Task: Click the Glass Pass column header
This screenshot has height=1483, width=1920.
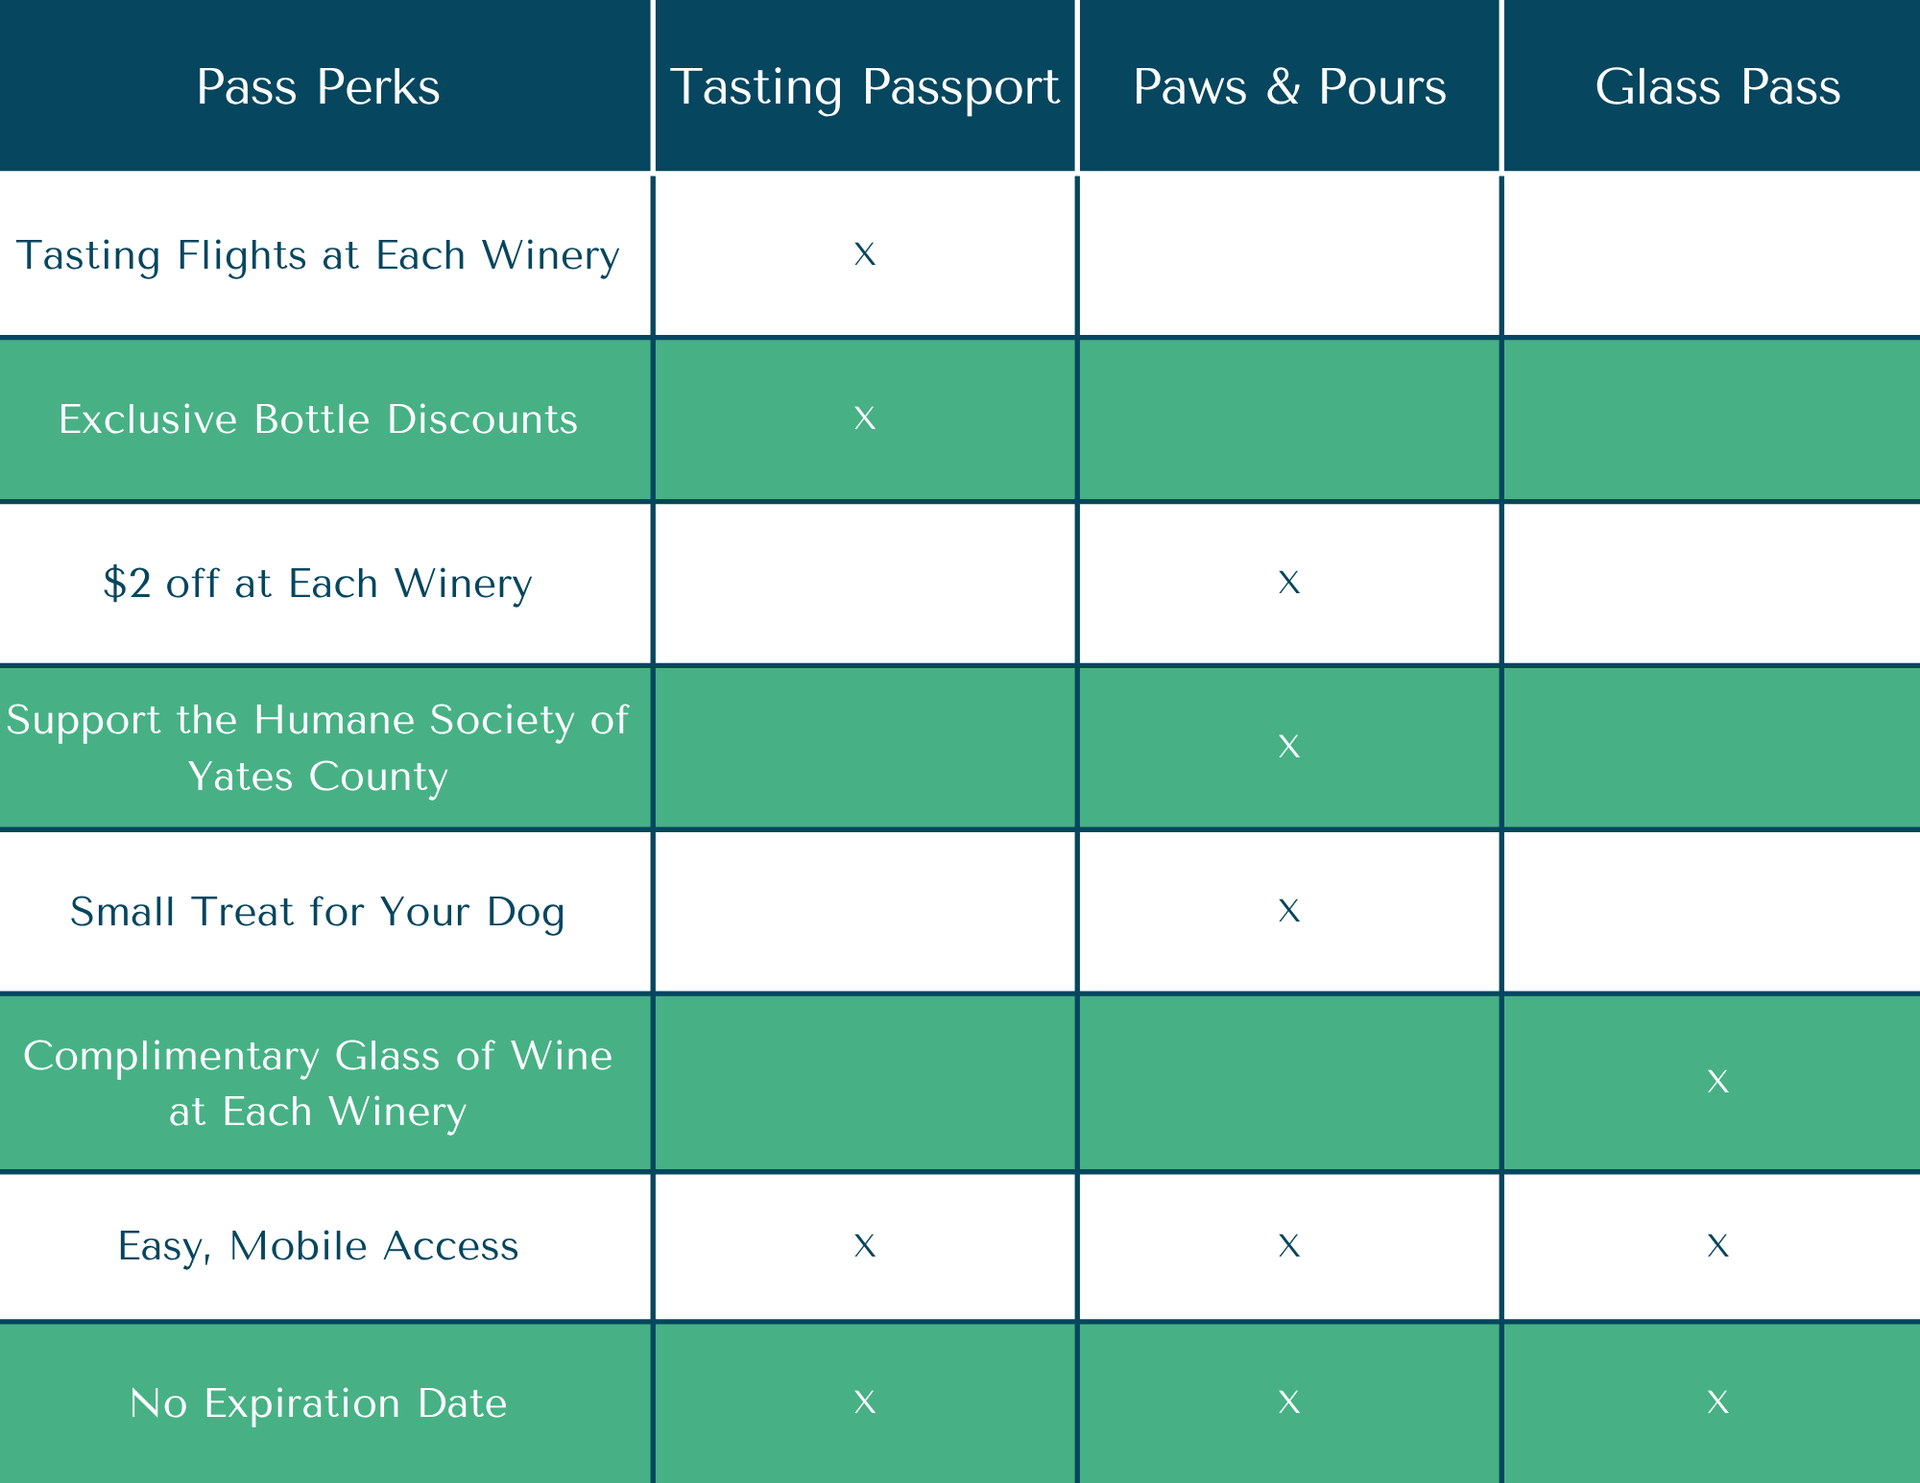Action: (x=1717, y=87)
